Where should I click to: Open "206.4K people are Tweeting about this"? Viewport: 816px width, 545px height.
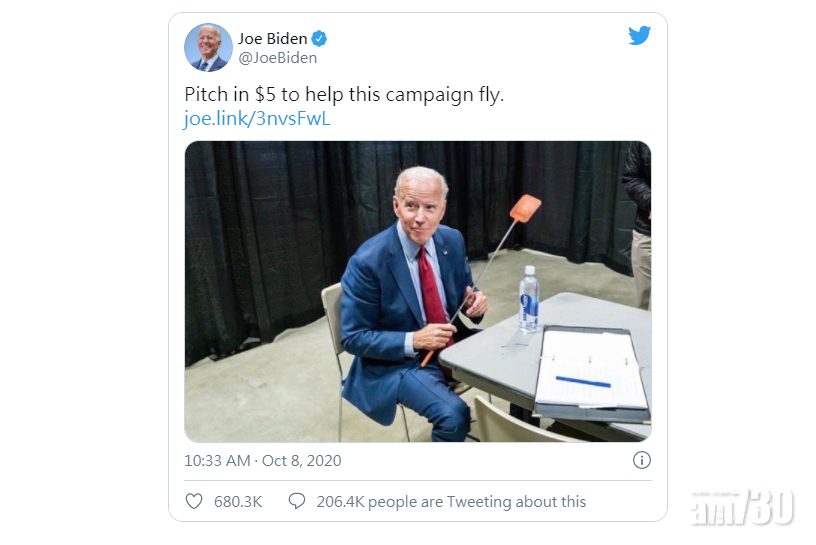[x=451, y=502]
